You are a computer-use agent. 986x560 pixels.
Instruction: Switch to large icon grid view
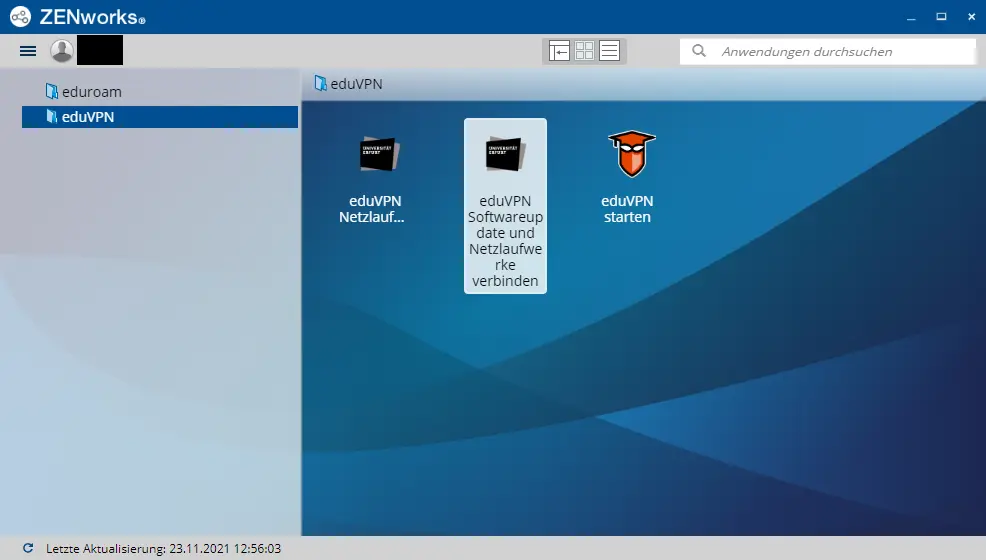(x=585, y=51)
